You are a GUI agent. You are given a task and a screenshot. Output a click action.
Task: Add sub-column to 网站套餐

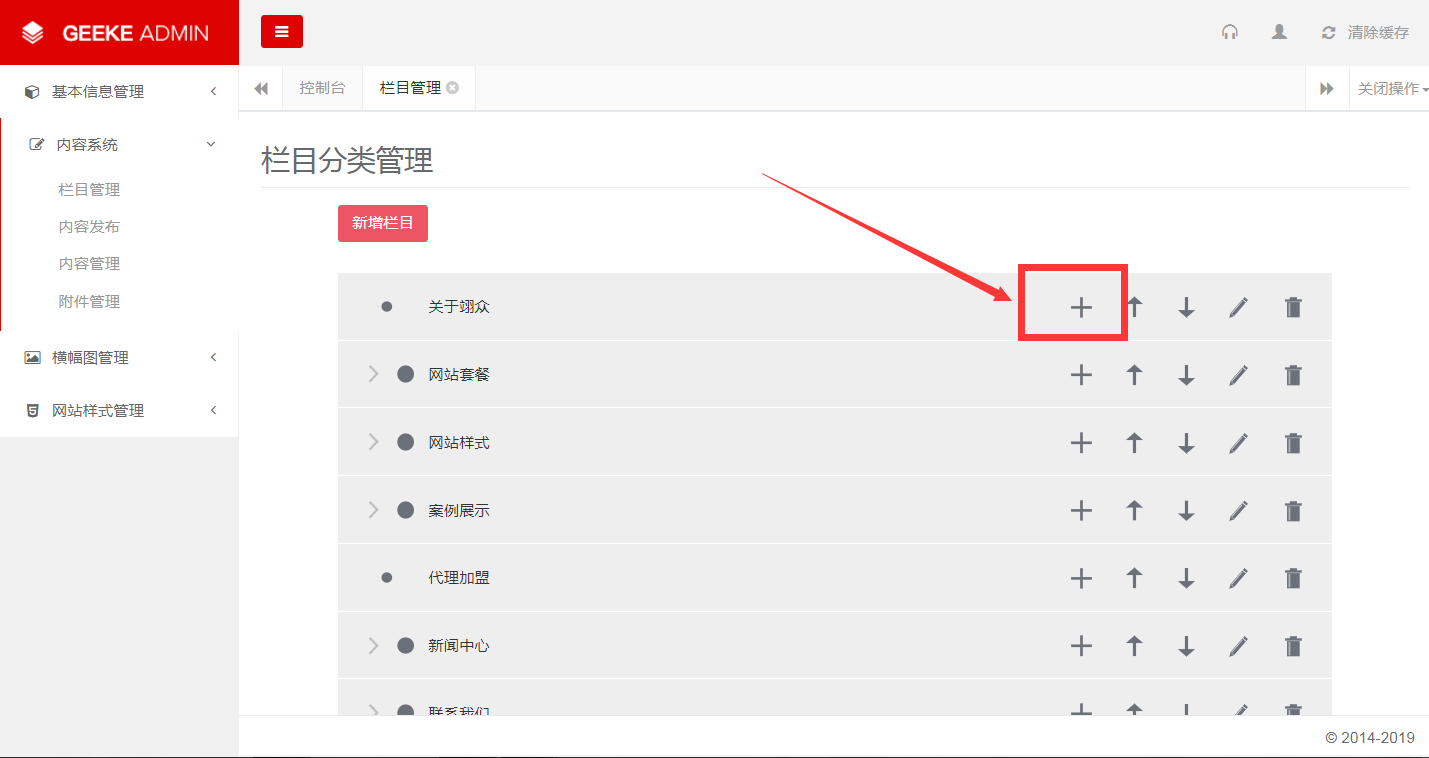tap(1081, 375)
